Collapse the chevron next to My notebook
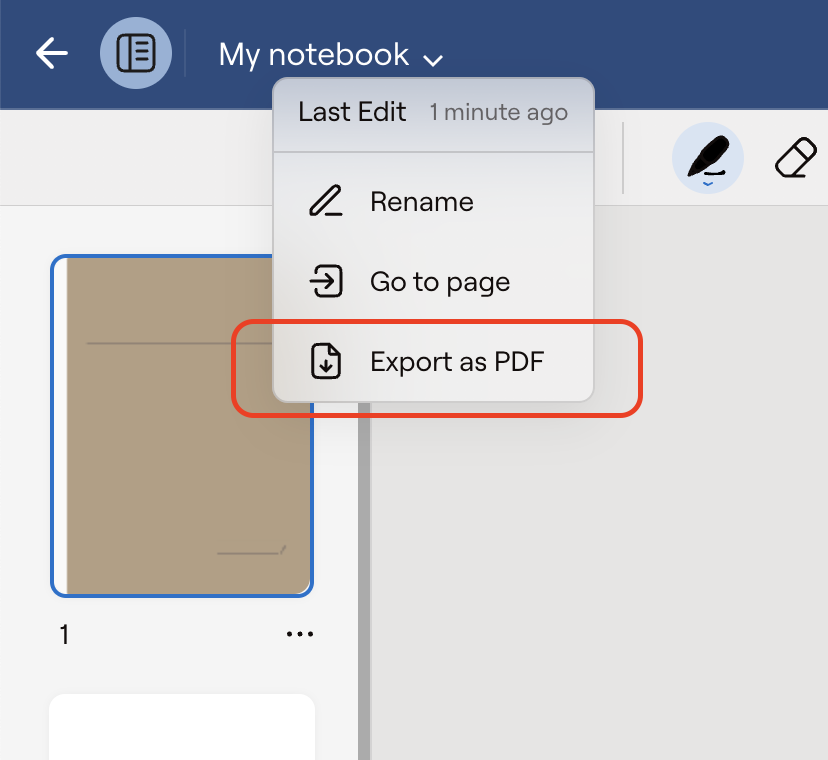This screenshot has height=760, width=828. (x=433, y=60)
